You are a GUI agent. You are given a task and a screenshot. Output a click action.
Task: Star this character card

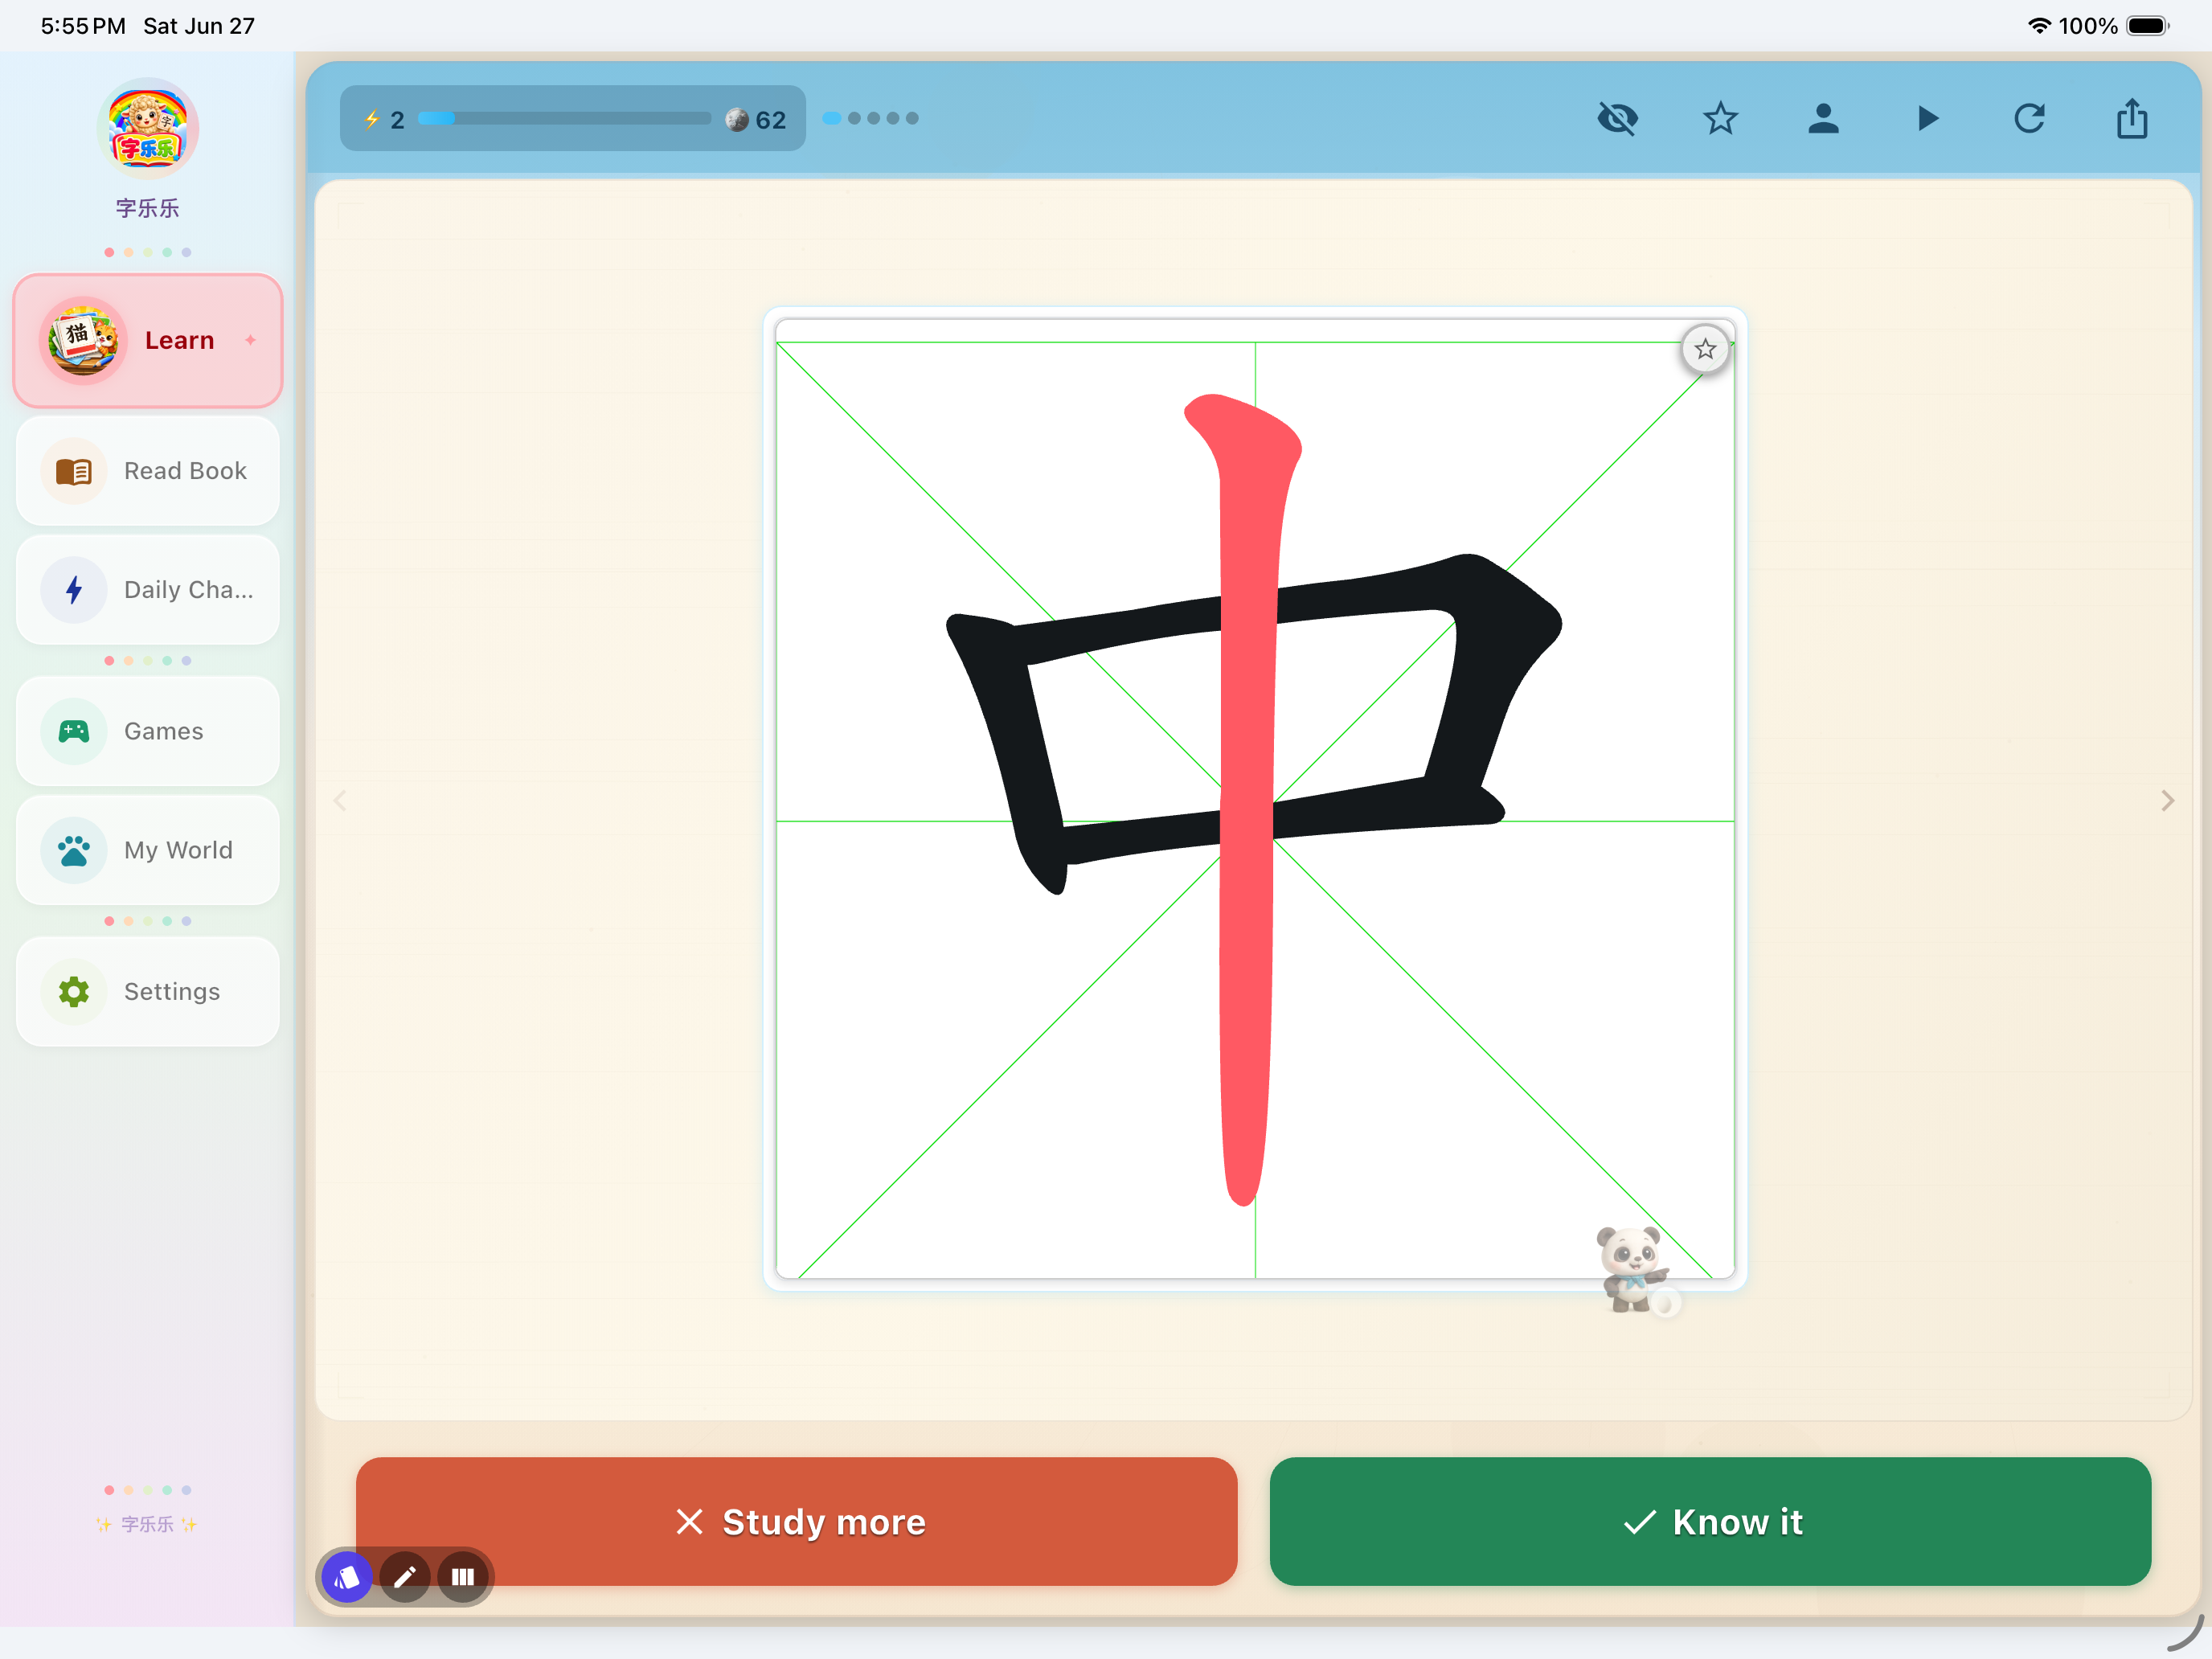pos(1705,349)
